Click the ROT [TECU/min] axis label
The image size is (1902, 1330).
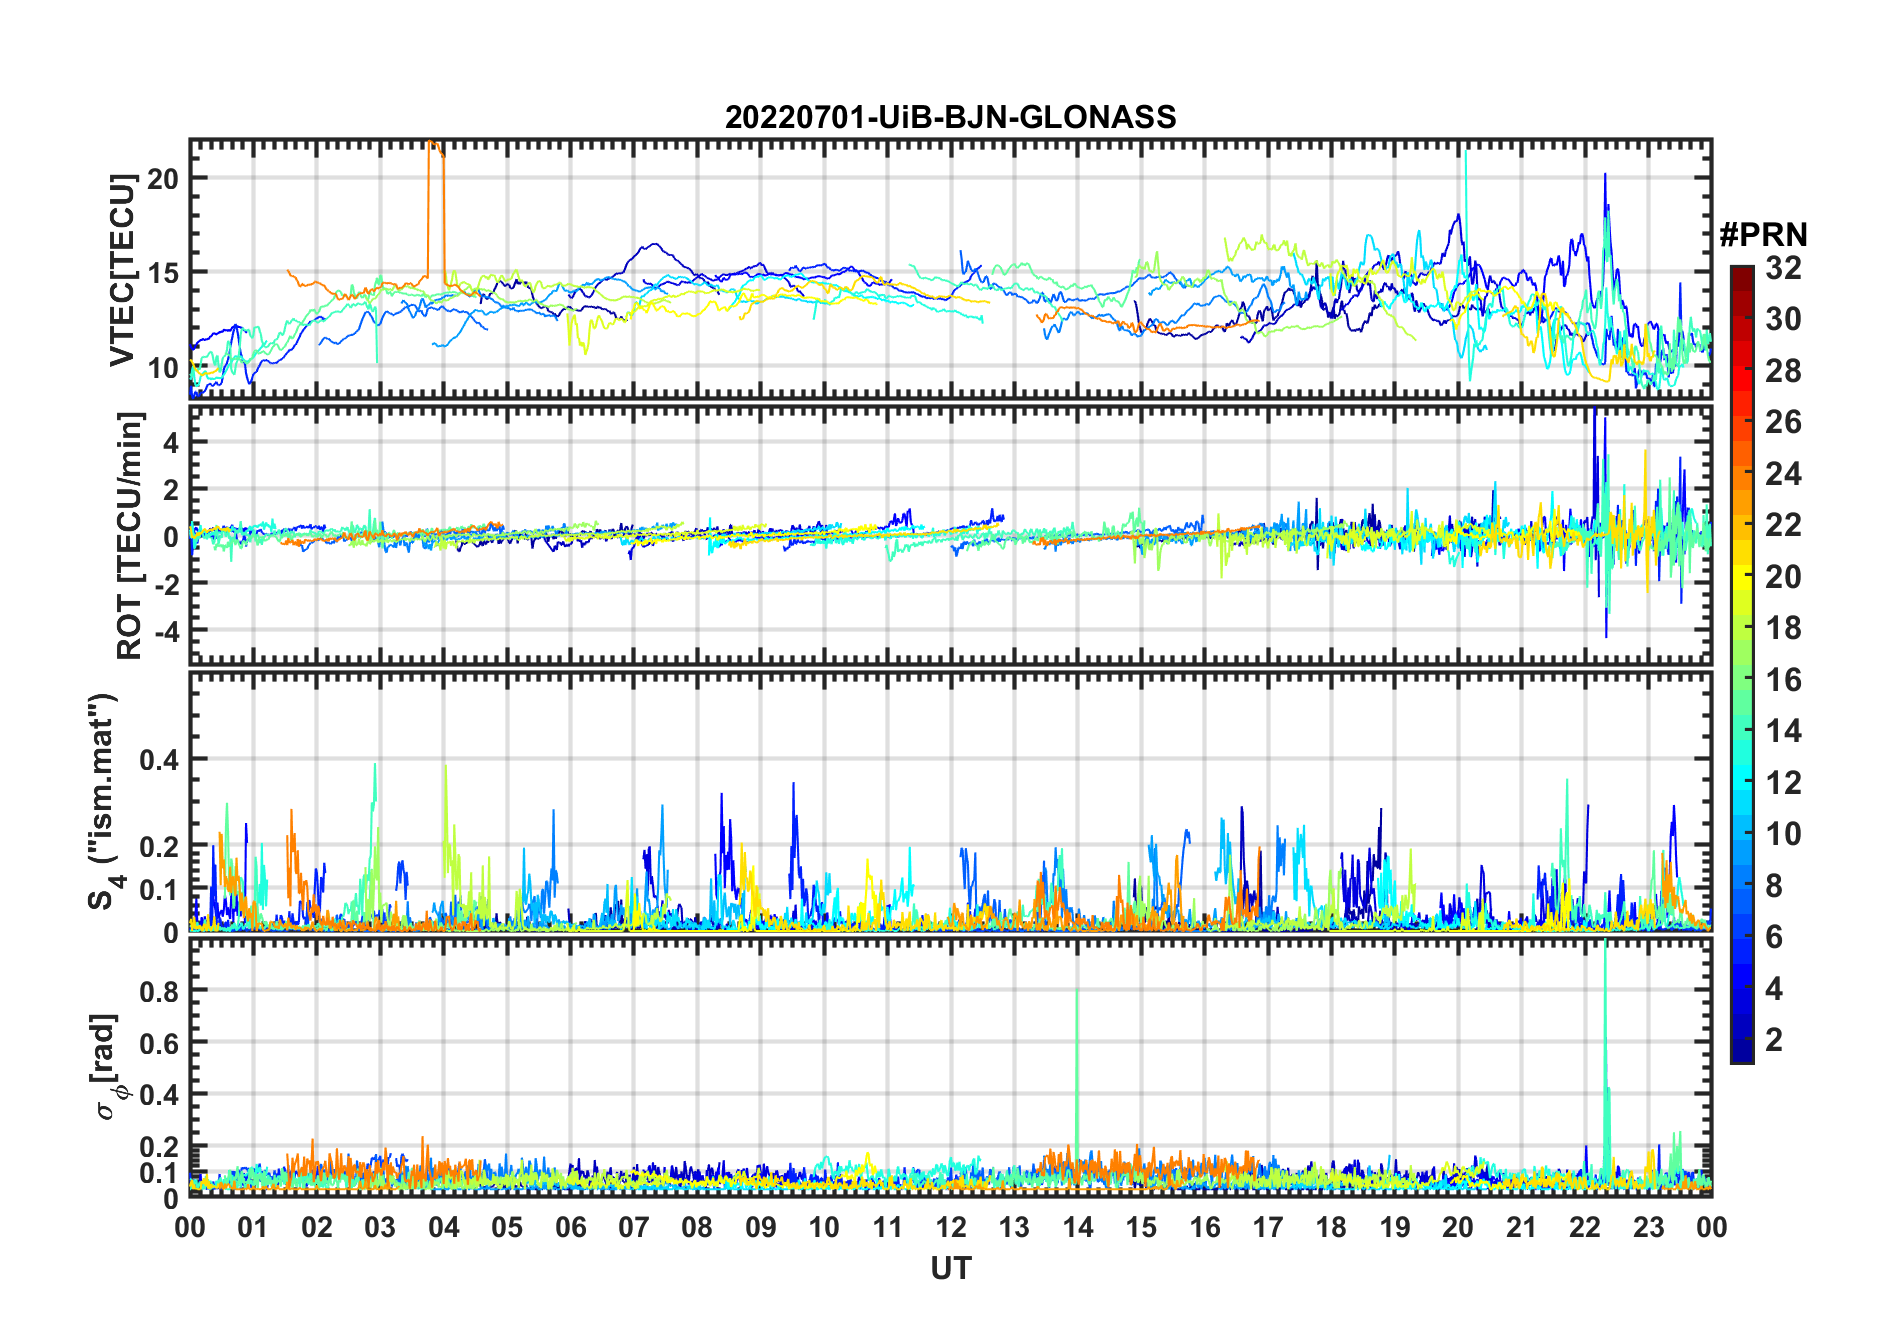[x=130, y=535]
